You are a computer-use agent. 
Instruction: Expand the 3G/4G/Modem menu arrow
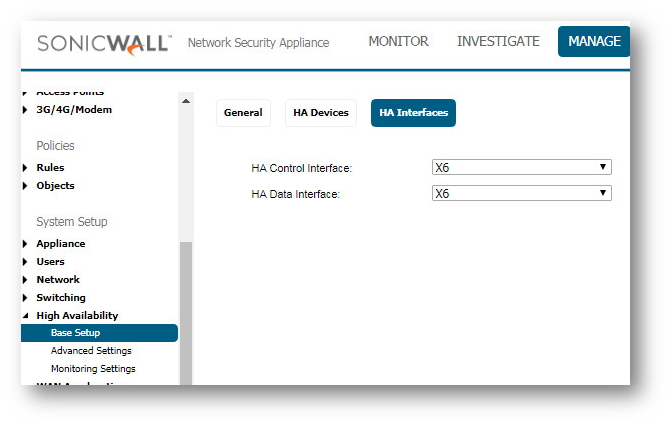coord(25,110)
